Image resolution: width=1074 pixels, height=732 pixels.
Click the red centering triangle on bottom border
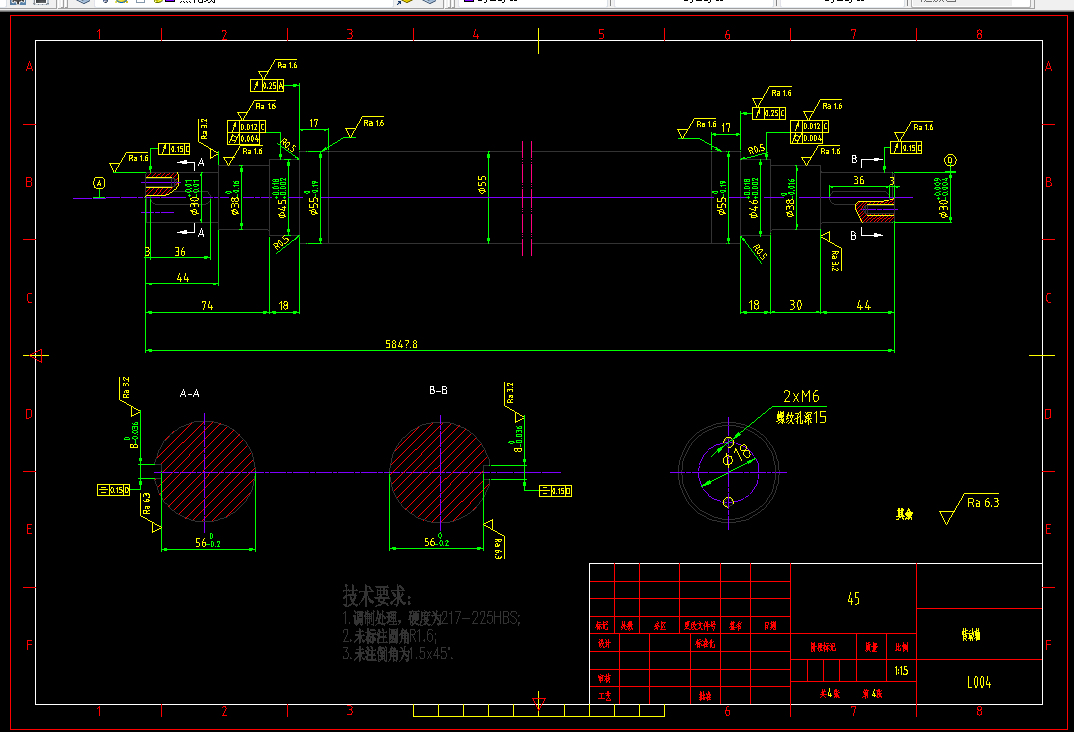click(539, 703)
